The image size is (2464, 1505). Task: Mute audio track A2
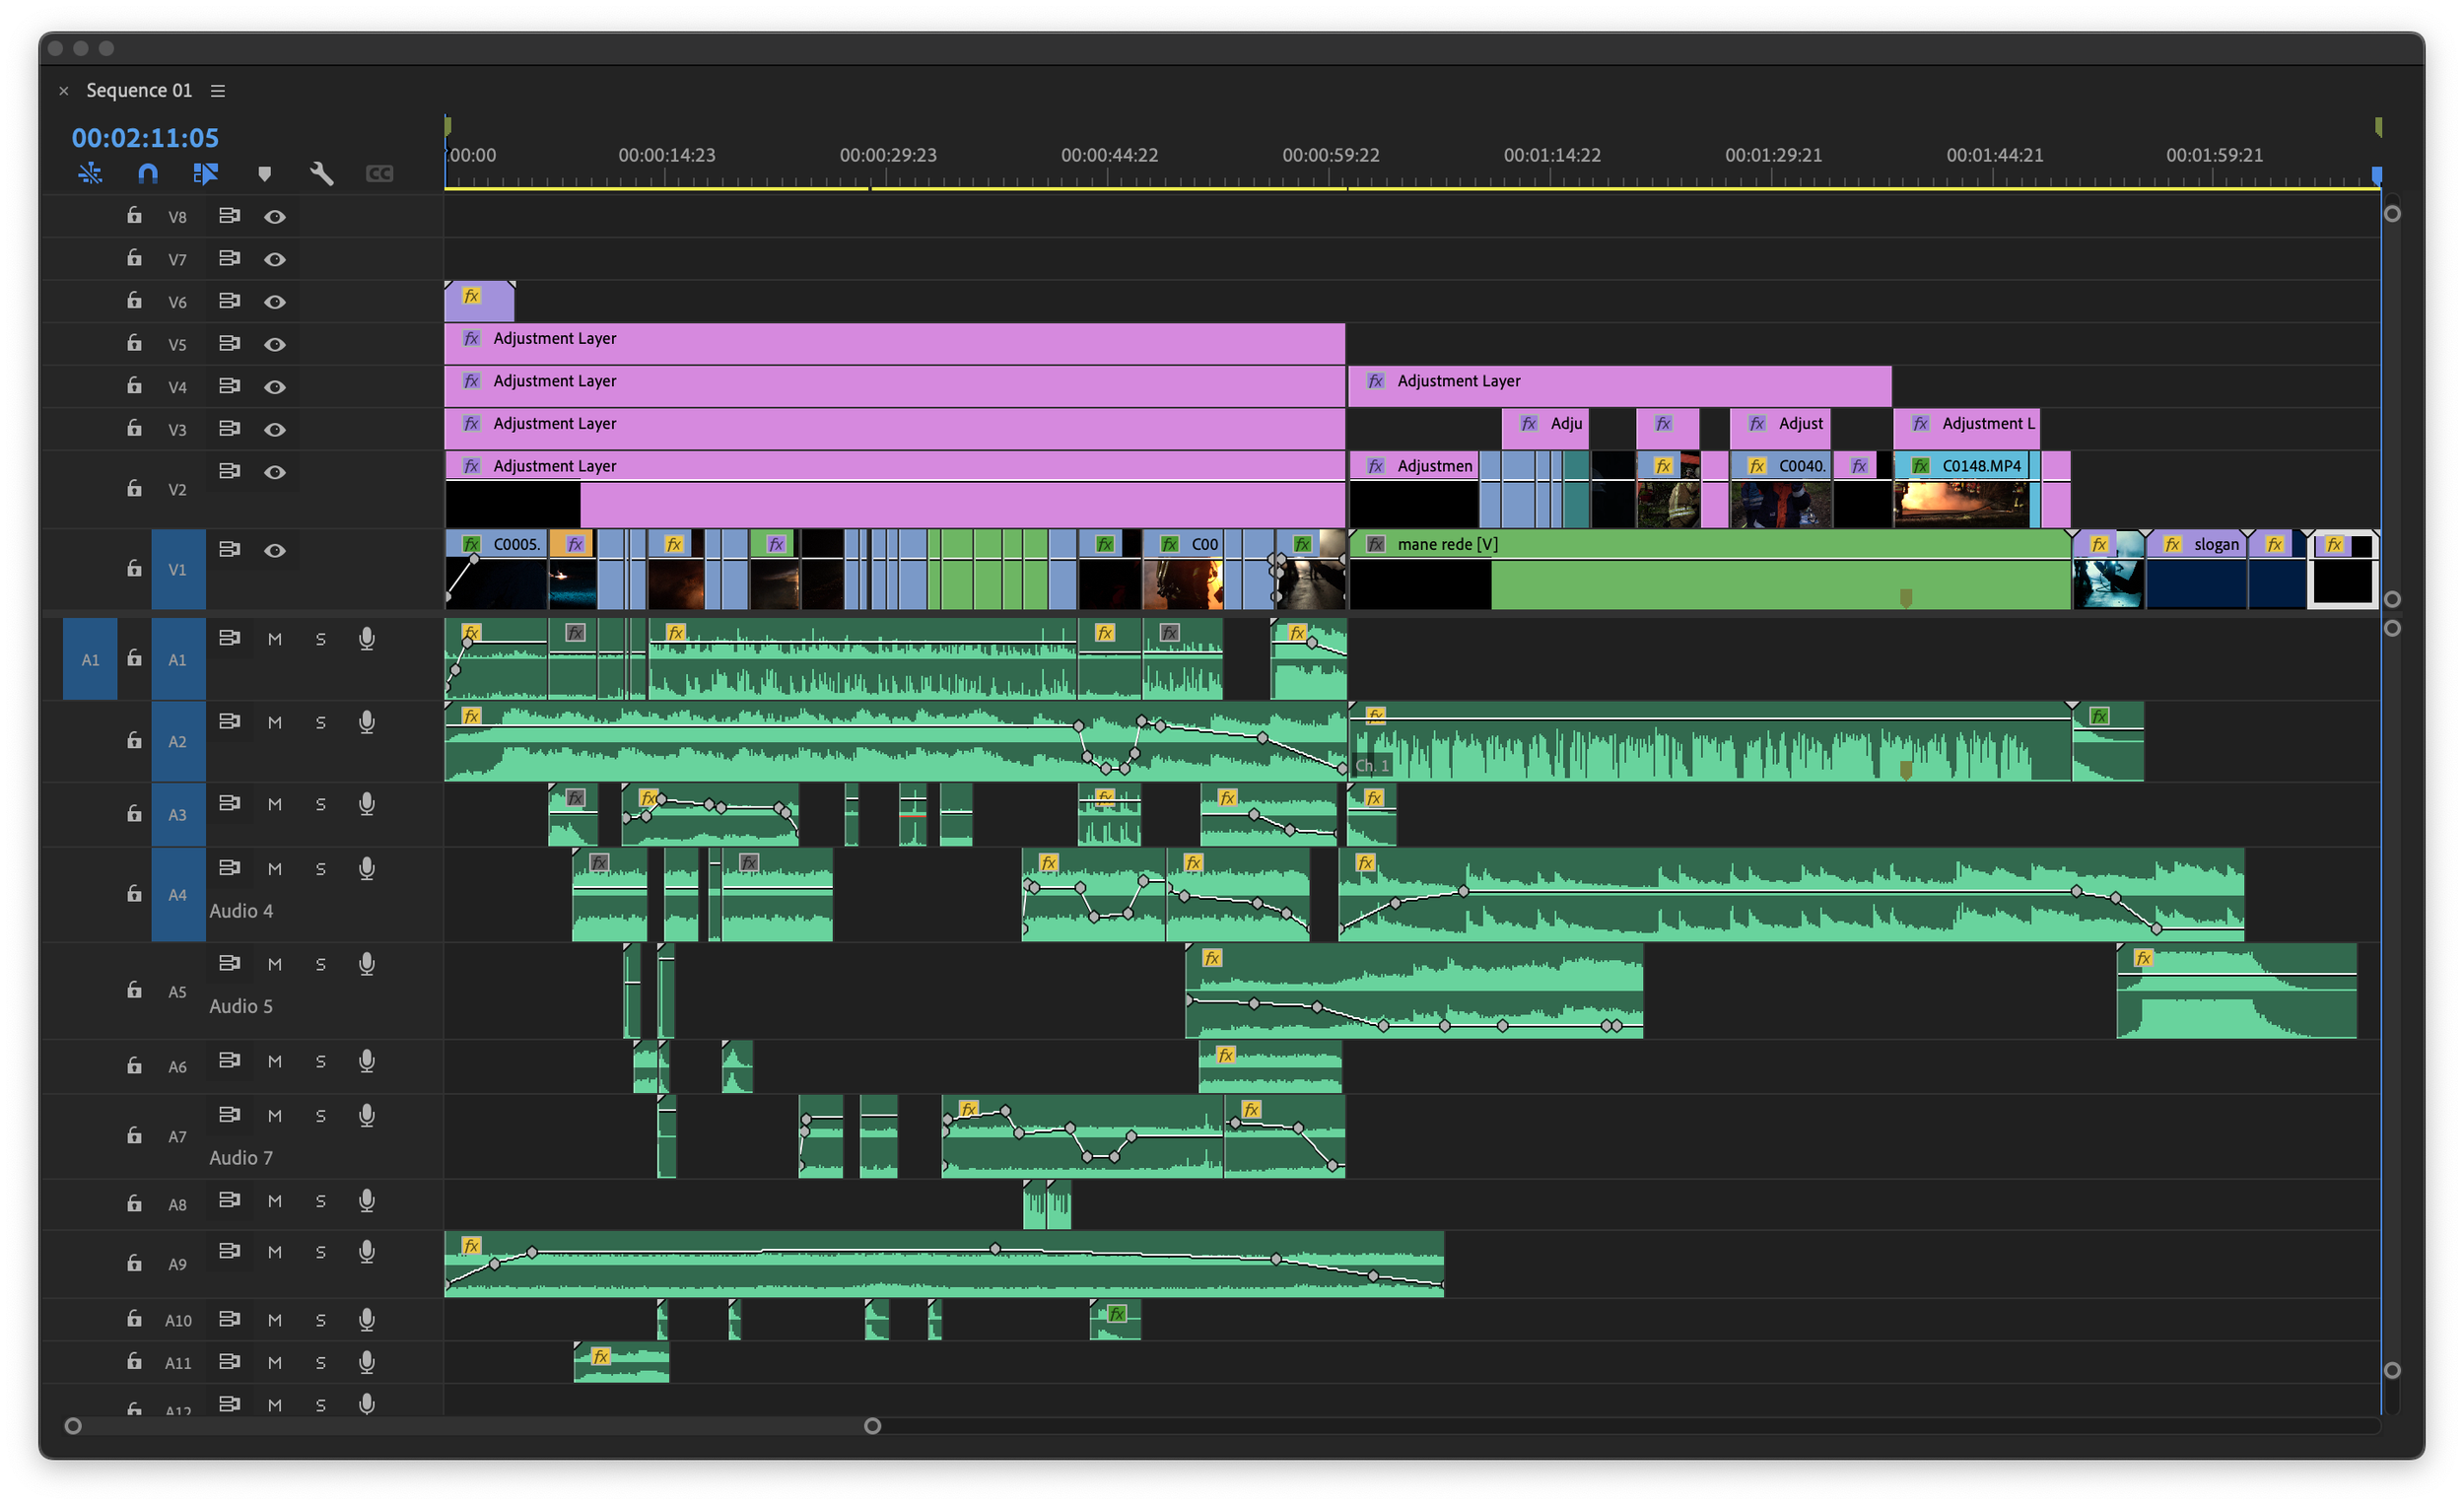(x=275, y=723)
